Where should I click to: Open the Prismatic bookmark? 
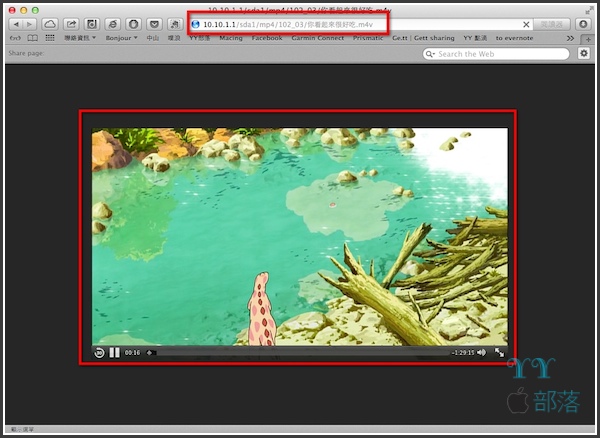point(368,38)
